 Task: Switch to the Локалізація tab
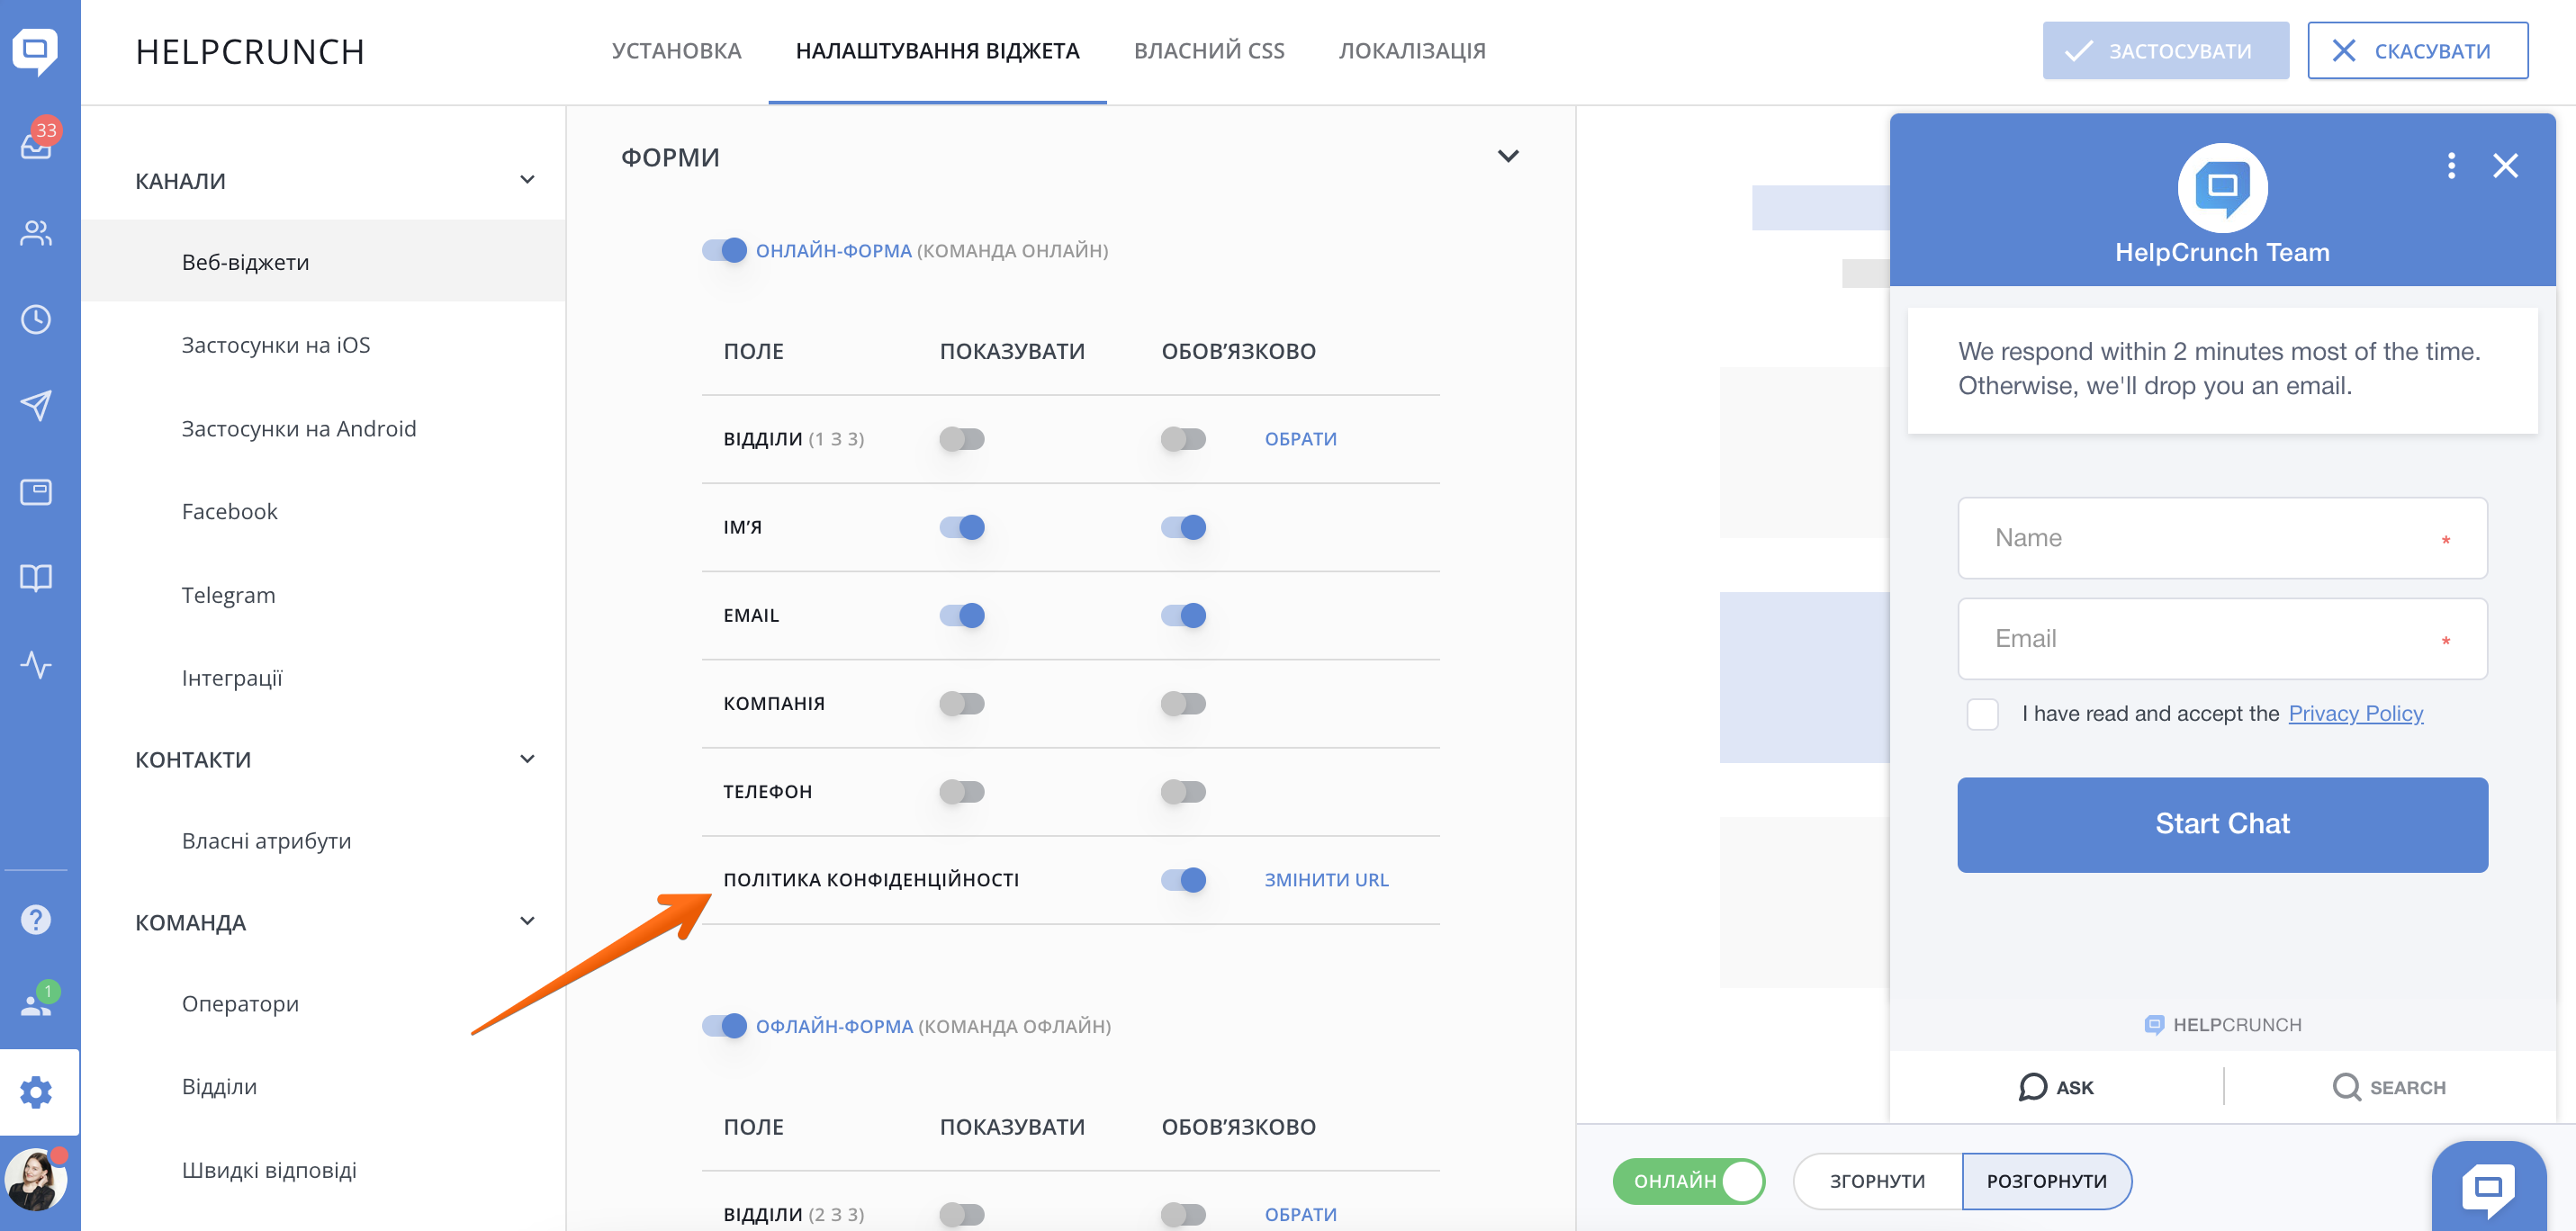1411,51
